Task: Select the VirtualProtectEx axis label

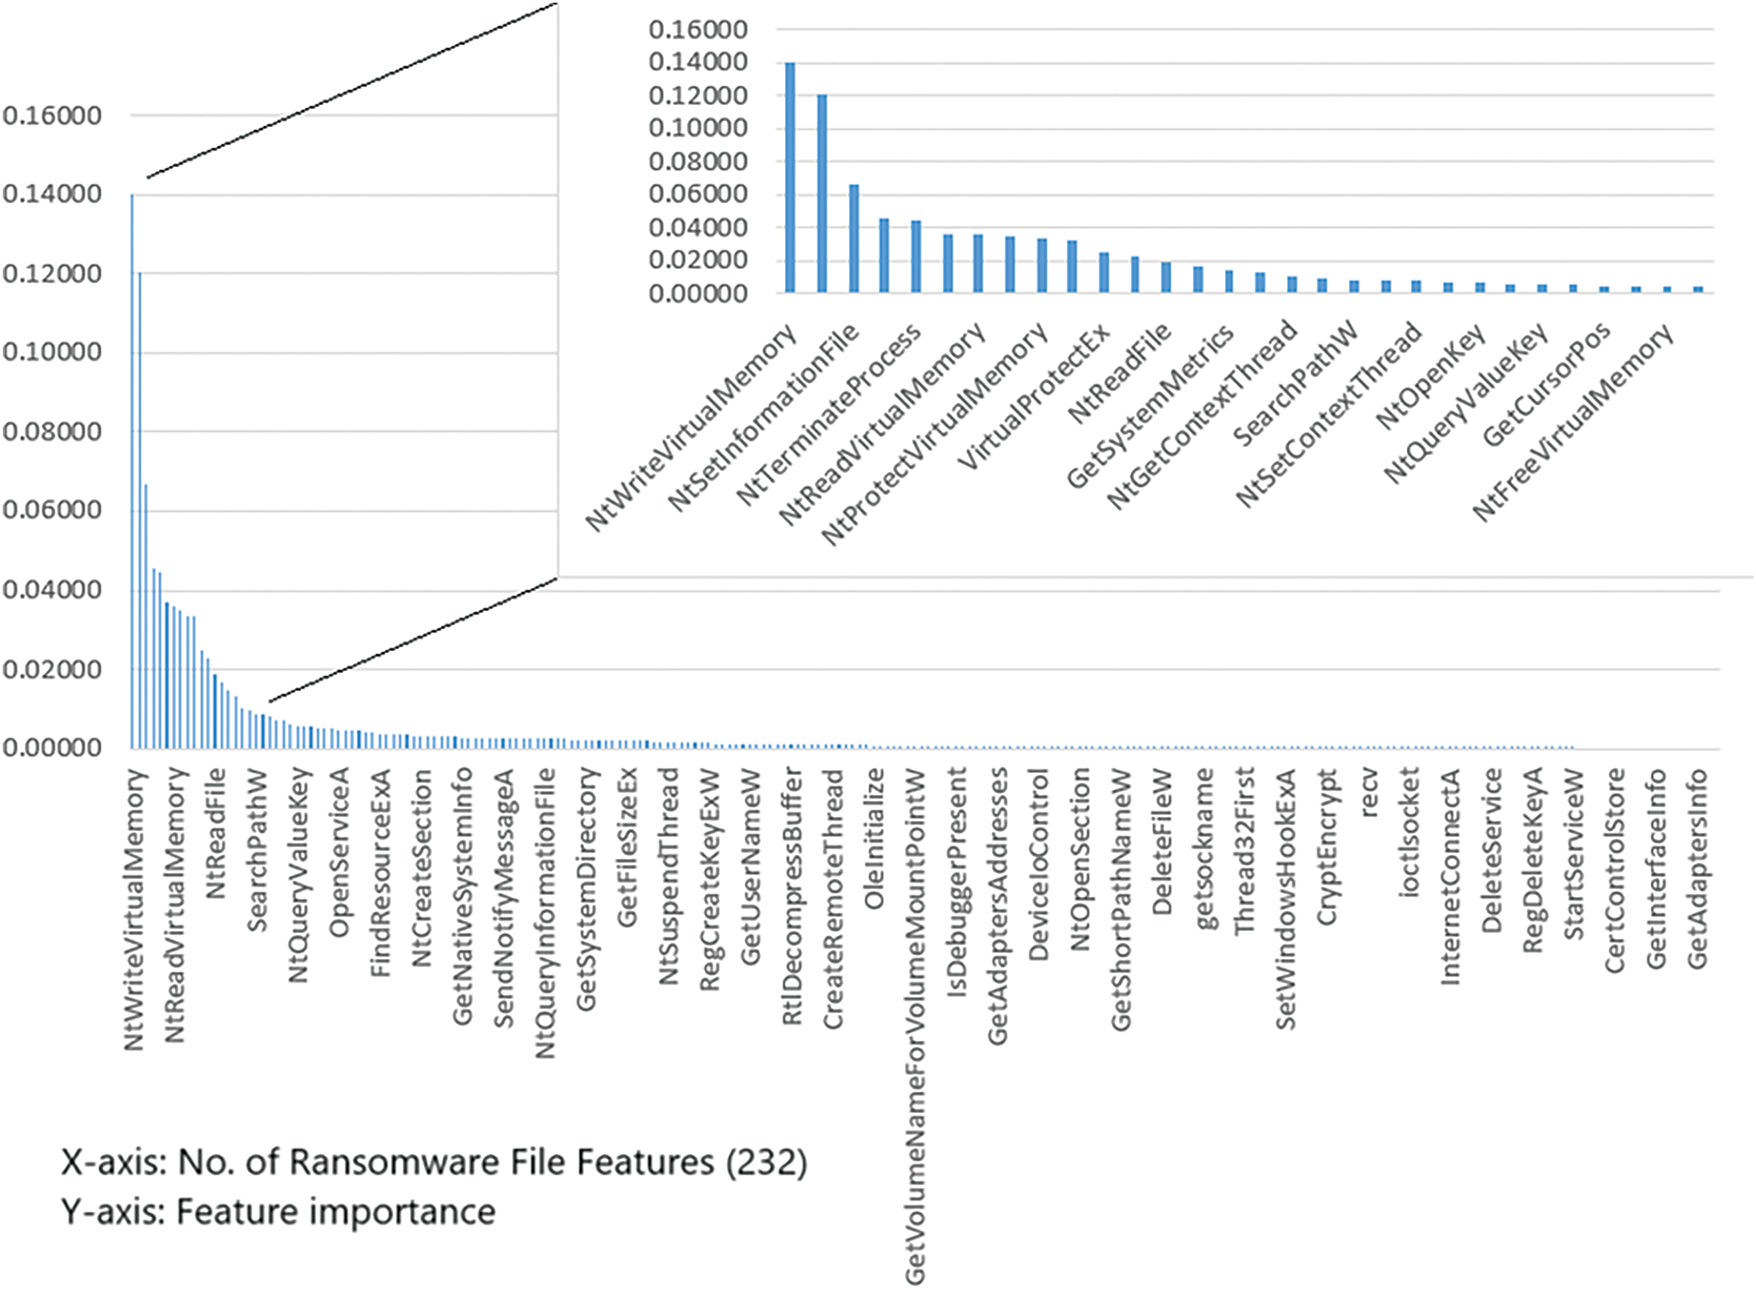Action: 1033,397
